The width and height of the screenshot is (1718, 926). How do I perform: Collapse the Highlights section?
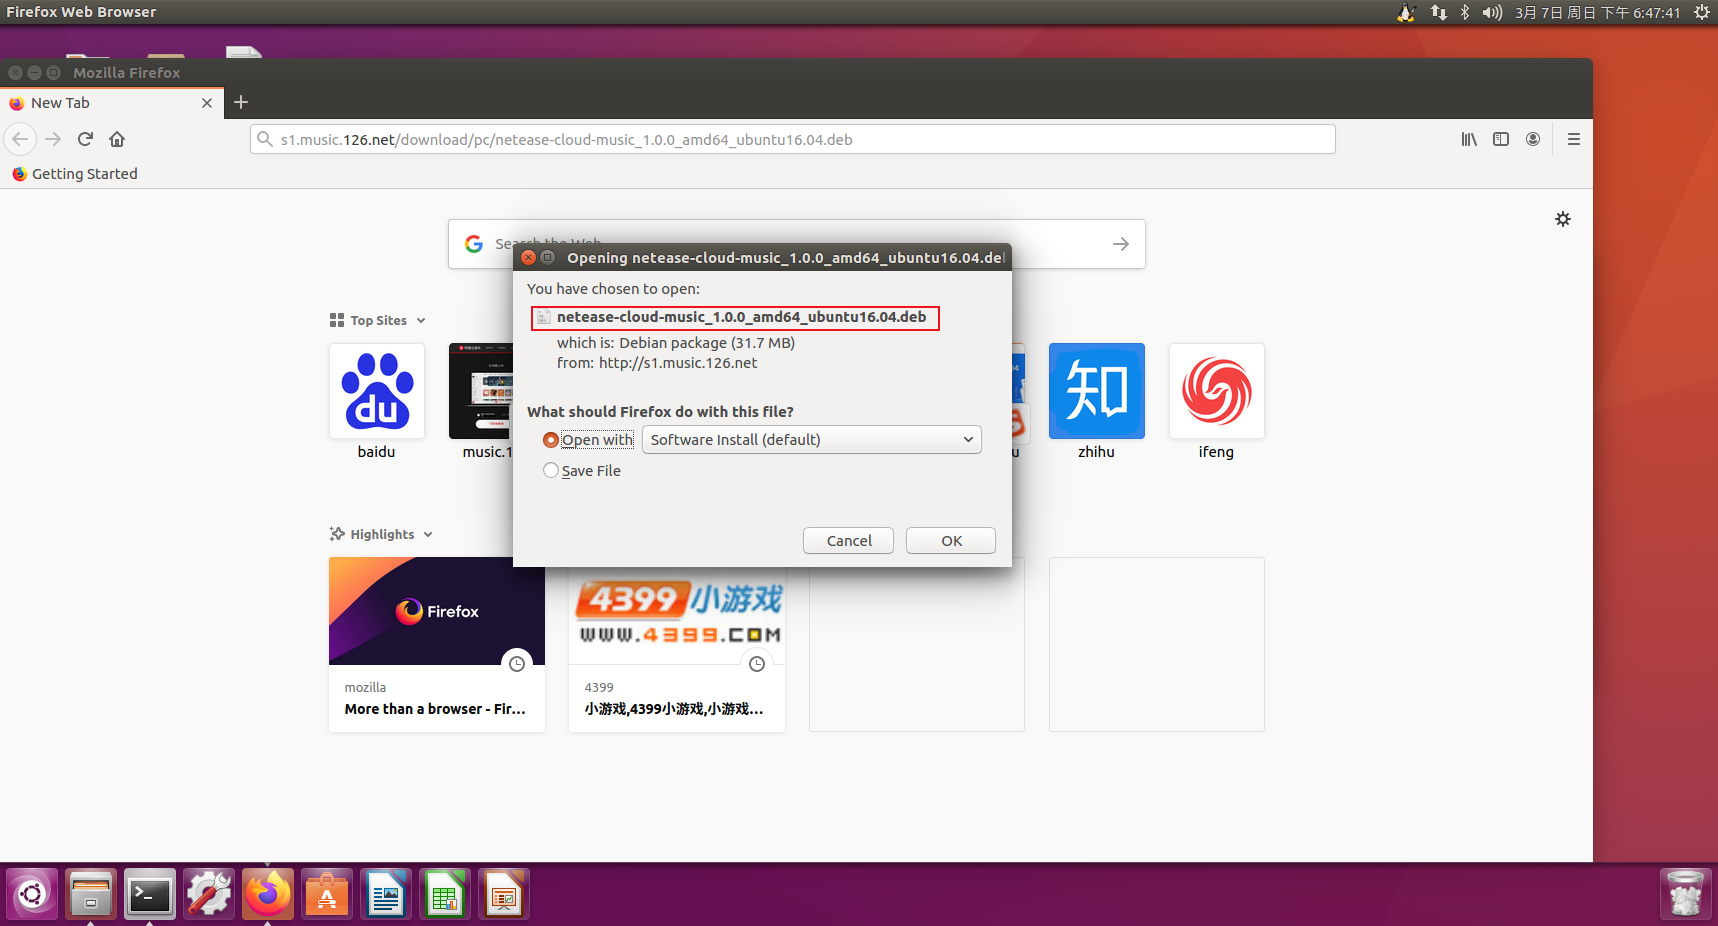[381, 534]
